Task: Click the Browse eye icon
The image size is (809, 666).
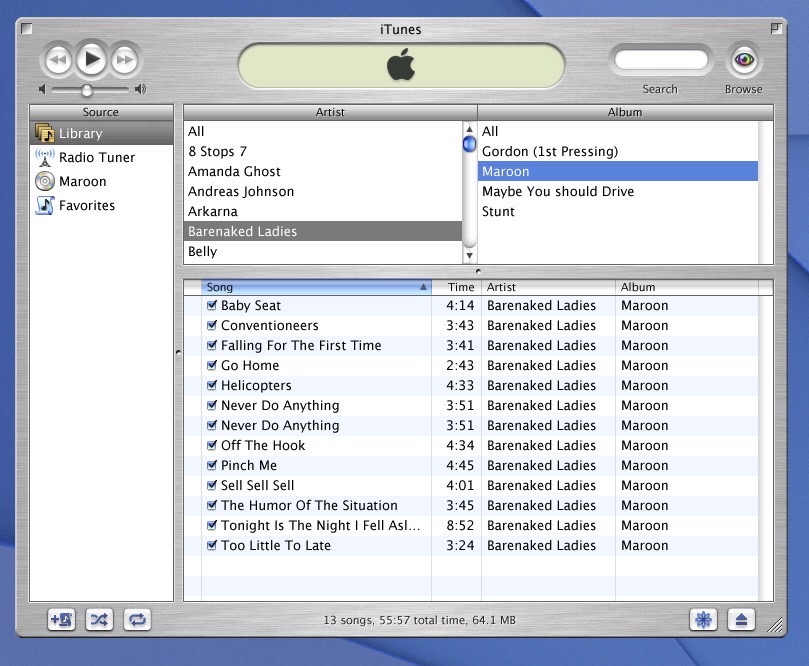Action: (x=743, y=60)
